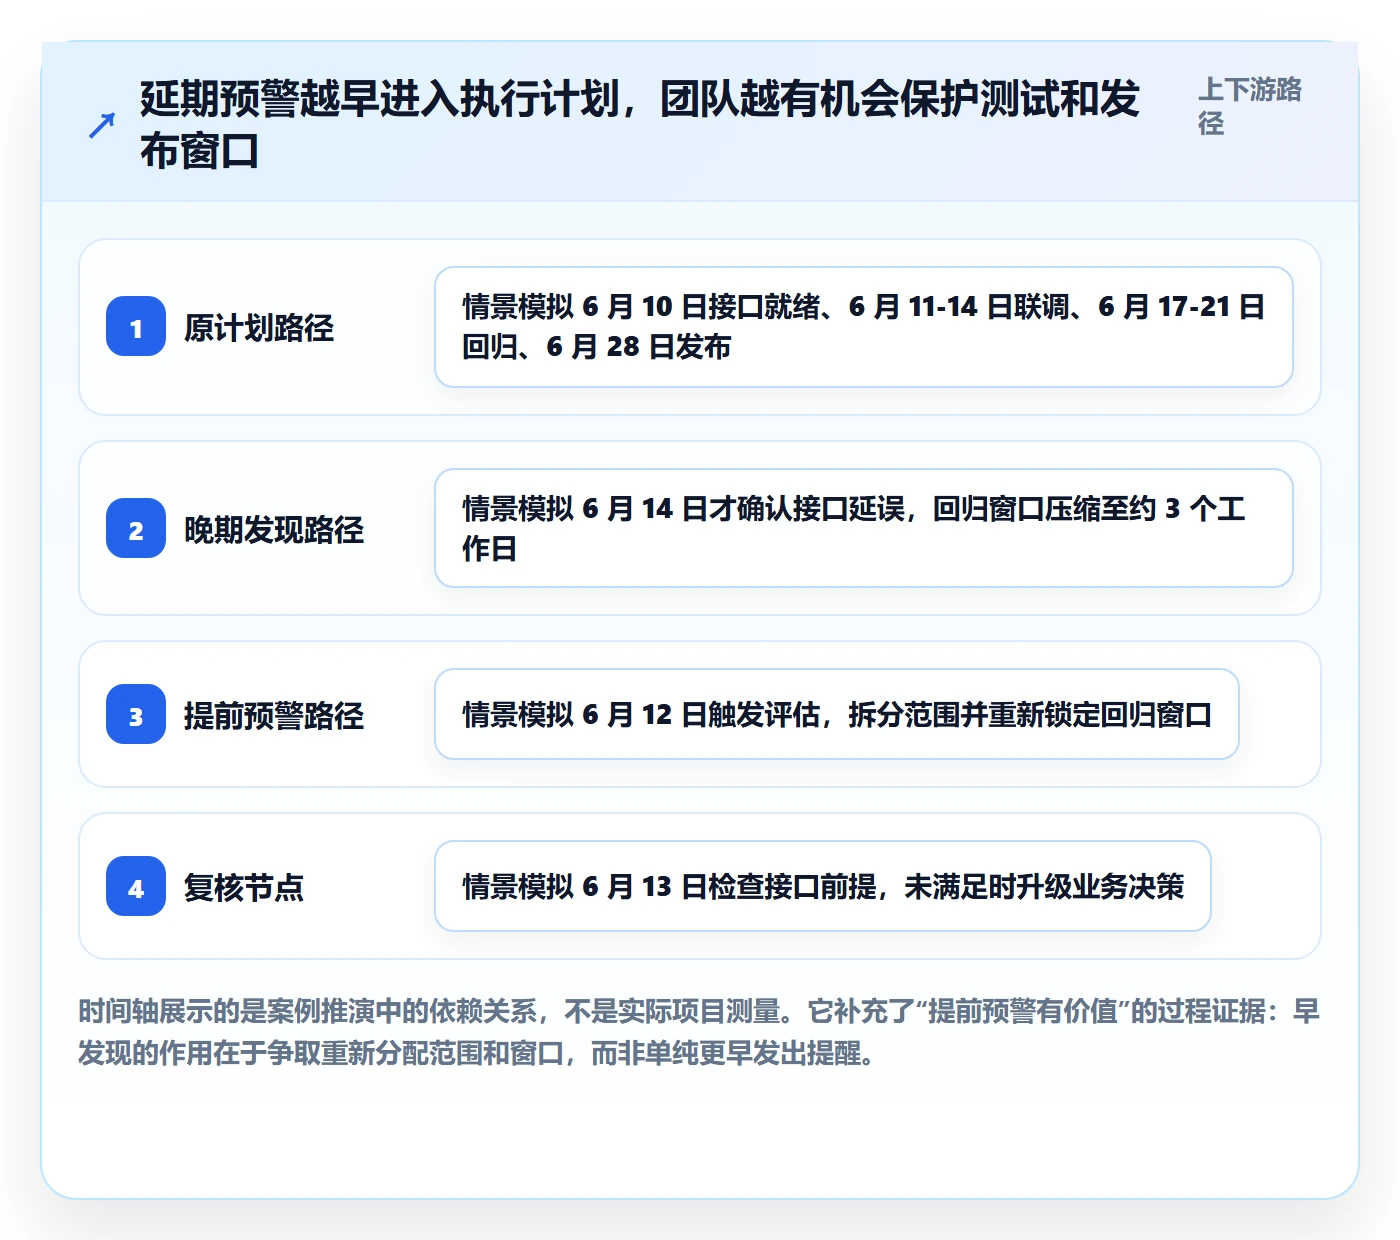1400x1240 pixels.
Task: Select the 复核节点 label
Action: click(244, 887)
